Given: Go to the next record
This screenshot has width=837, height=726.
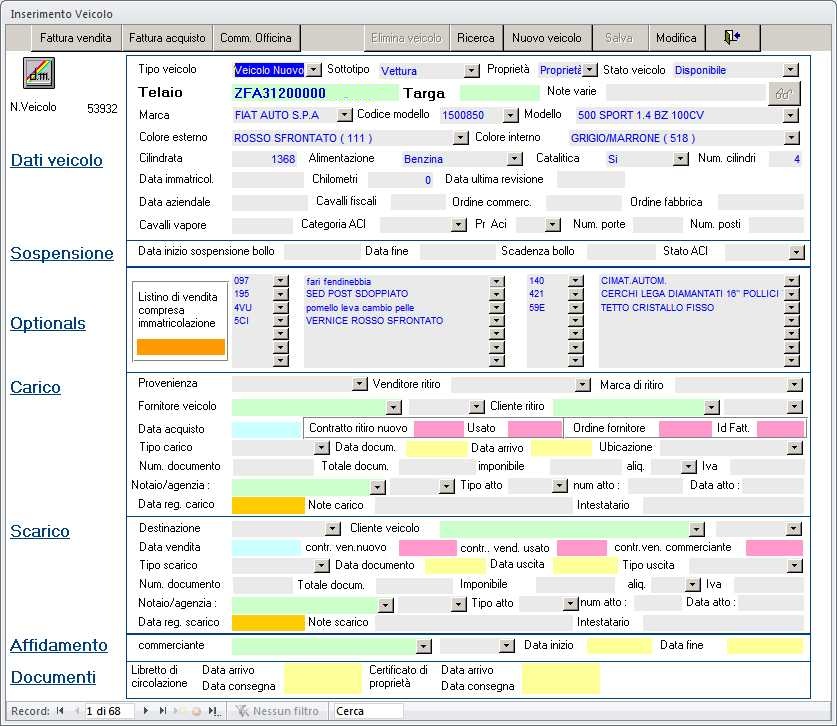Looking at the screenshot, I should click(145, 711).
